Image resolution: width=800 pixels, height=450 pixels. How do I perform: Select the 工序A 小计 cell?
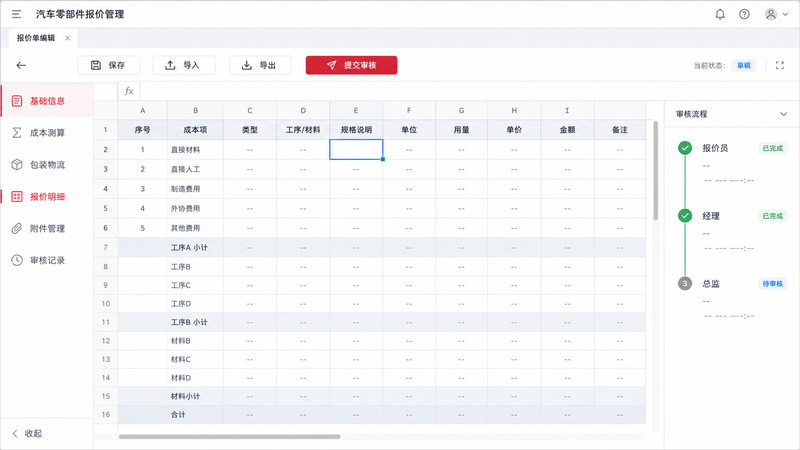pos(195,247)
